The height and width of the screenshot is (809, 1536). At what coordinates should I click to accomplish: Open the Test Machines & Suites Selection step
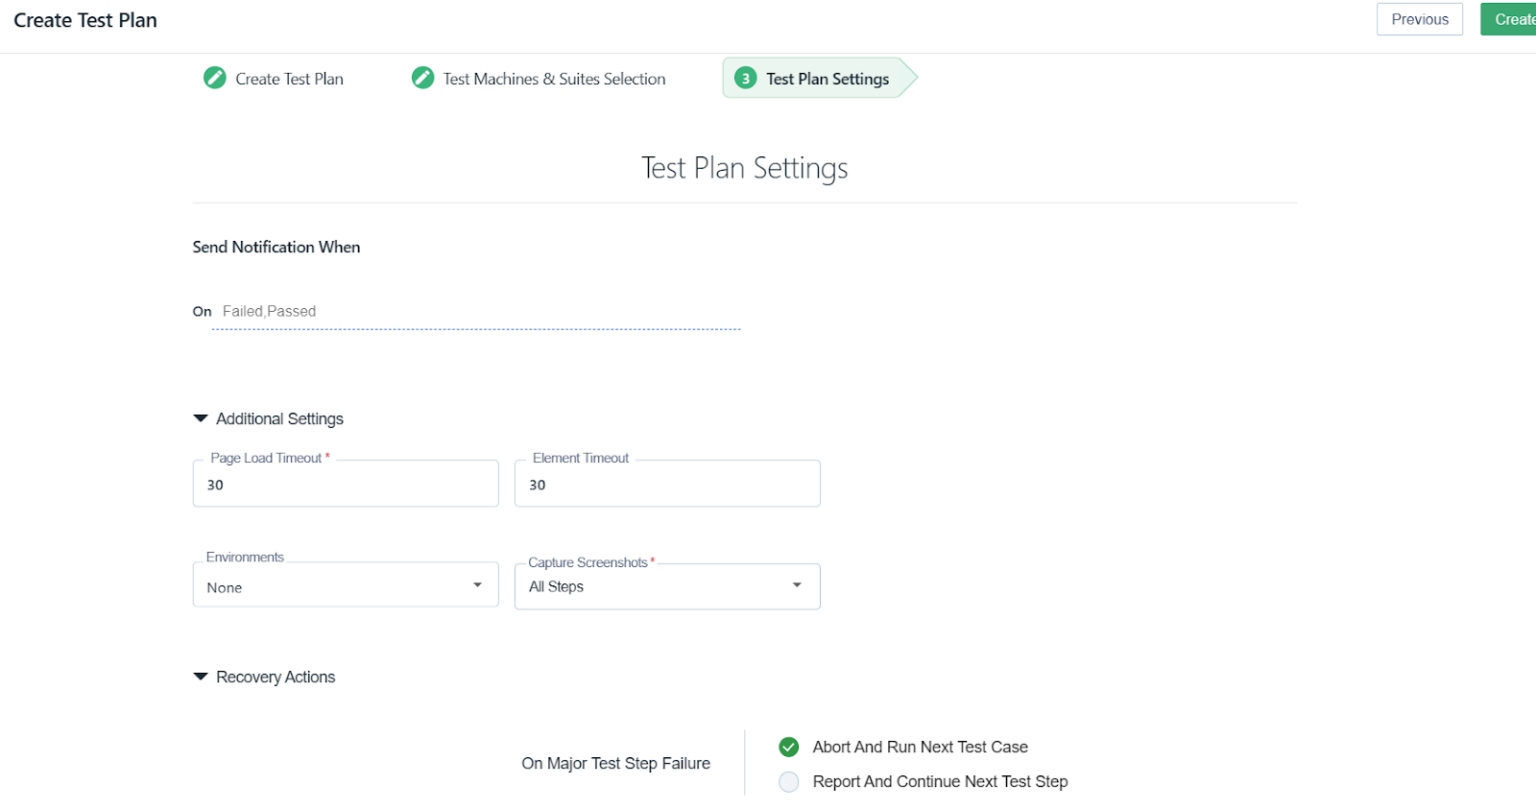(555, 77)
